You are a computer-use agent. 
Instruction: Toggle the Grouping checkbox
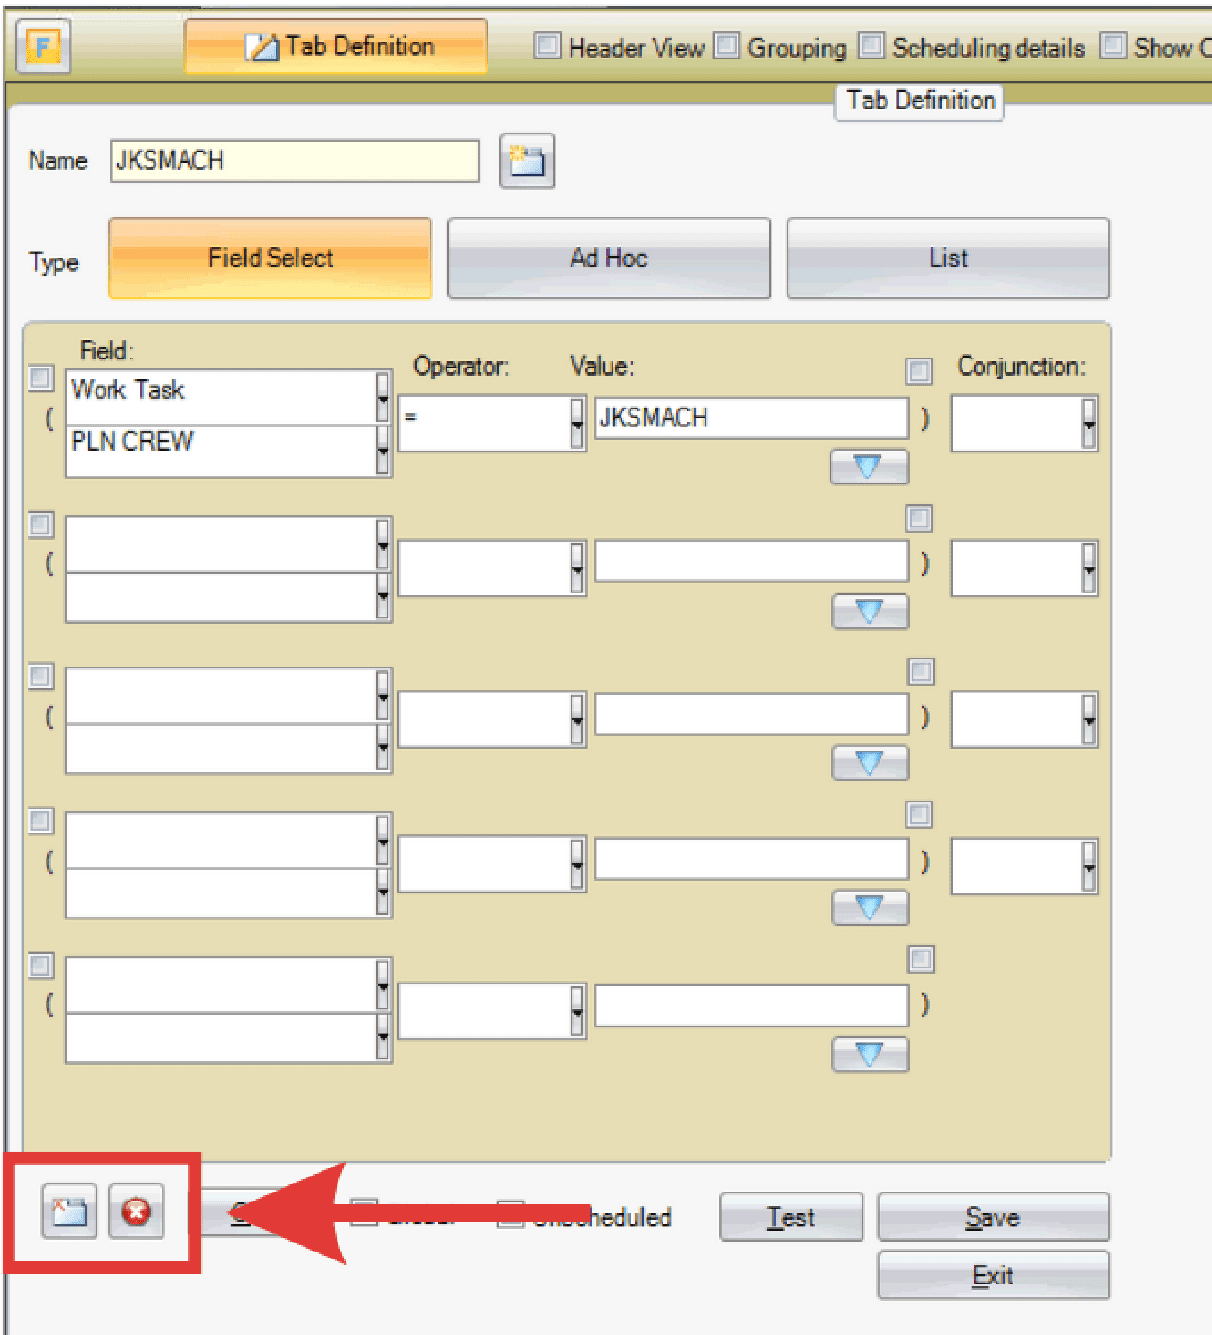click(x=727, y=46)
